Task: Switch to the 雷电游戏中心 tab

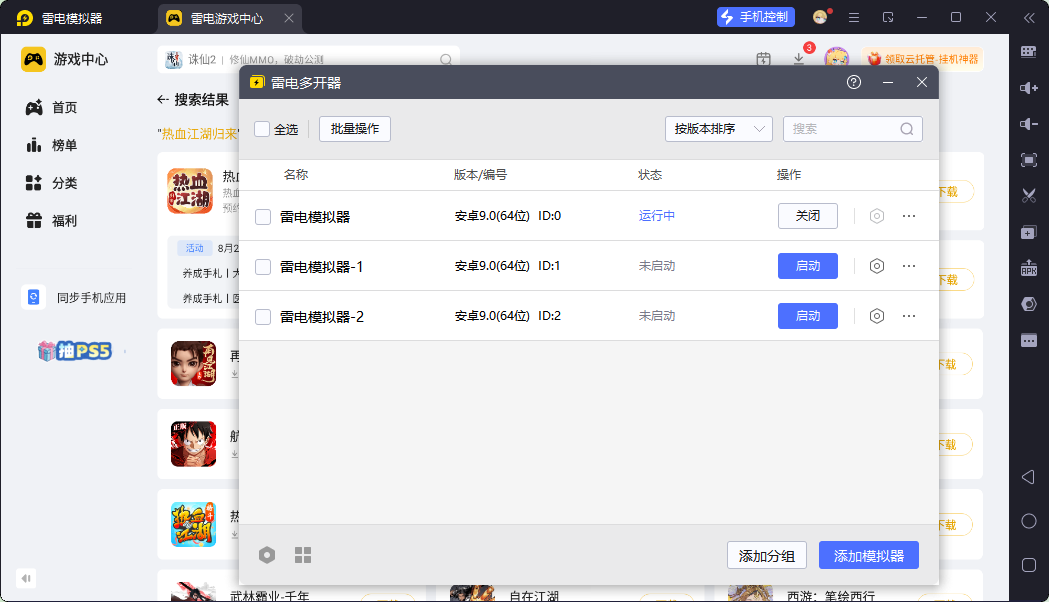Action: [x=226, y=18]
